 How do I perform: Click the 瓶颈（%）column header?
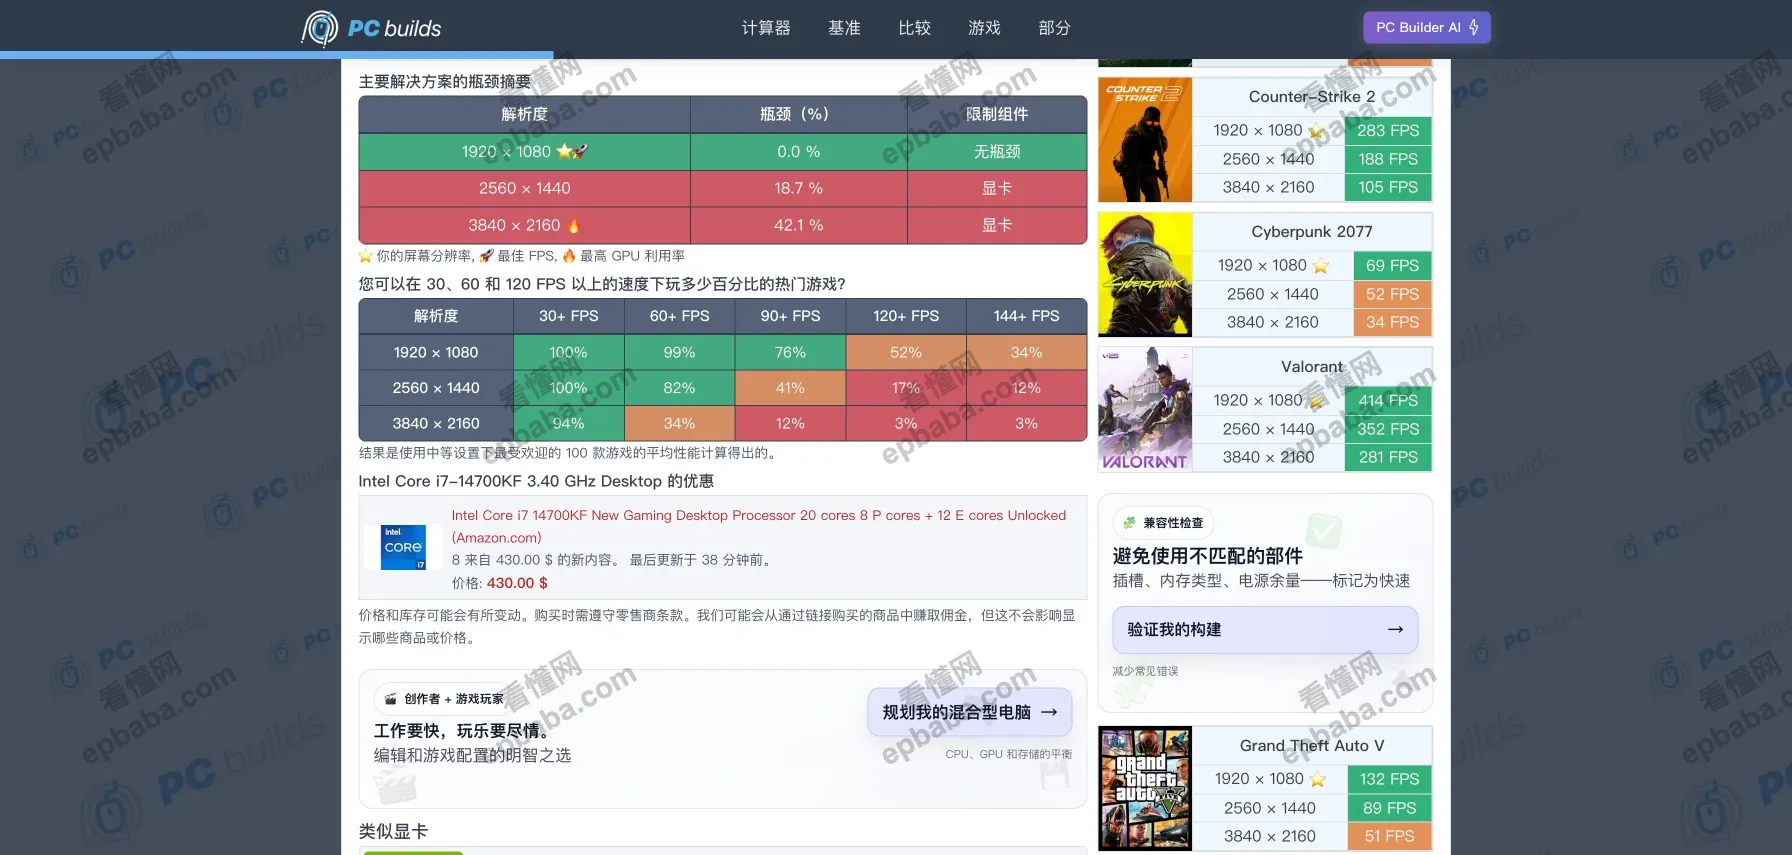798,114
